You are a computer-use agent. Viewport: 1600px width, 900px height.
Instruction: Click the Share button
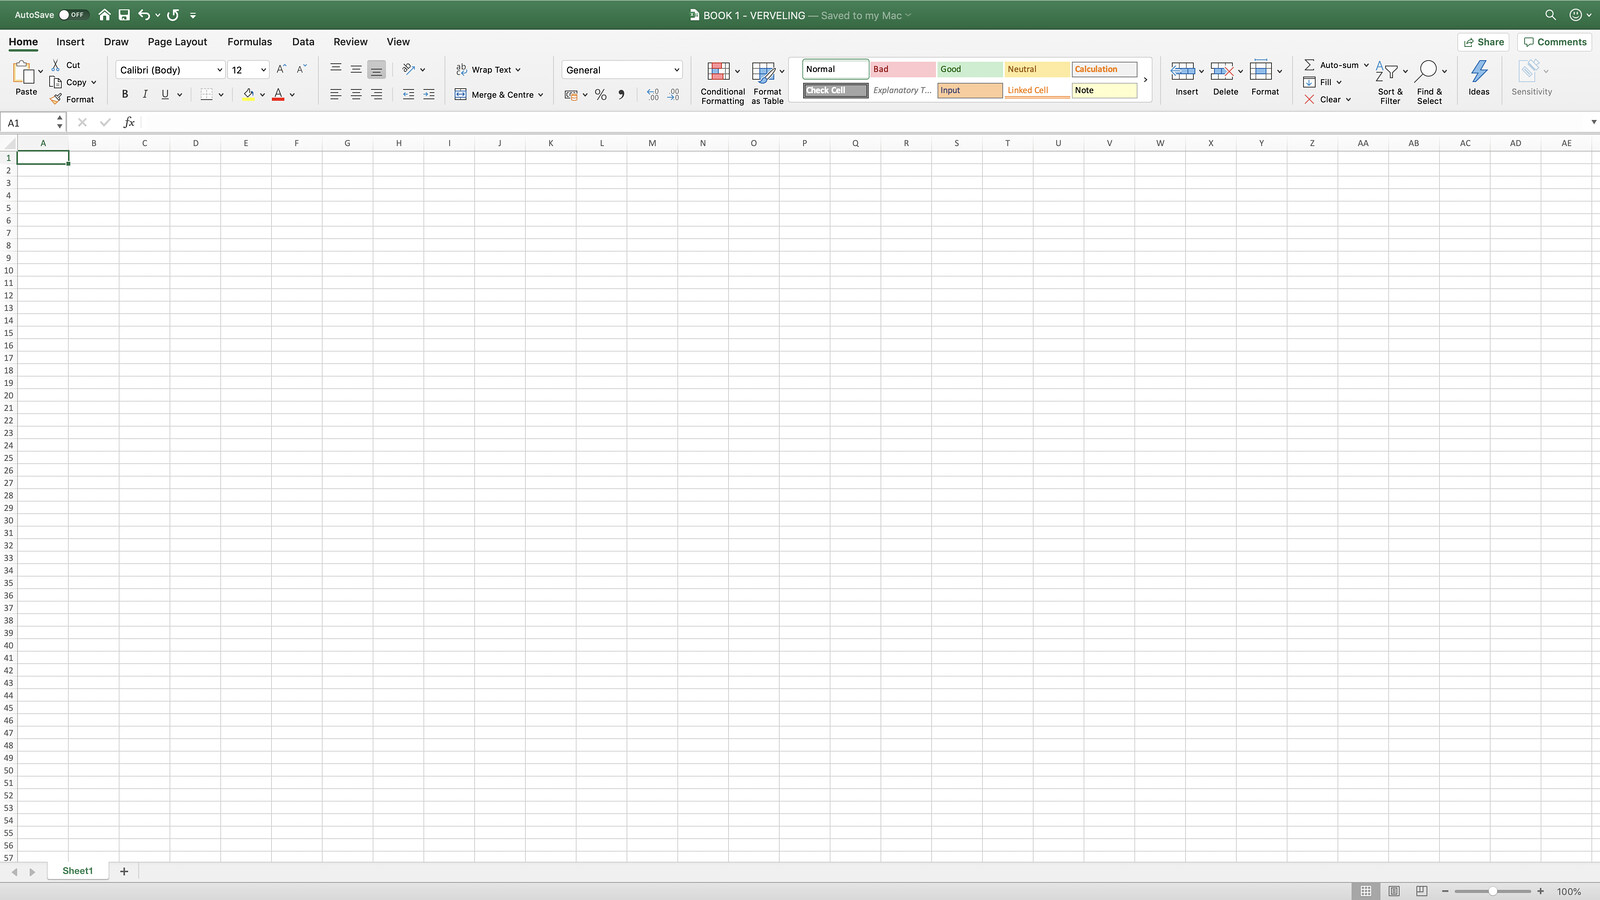click(x=1483, y=42)
